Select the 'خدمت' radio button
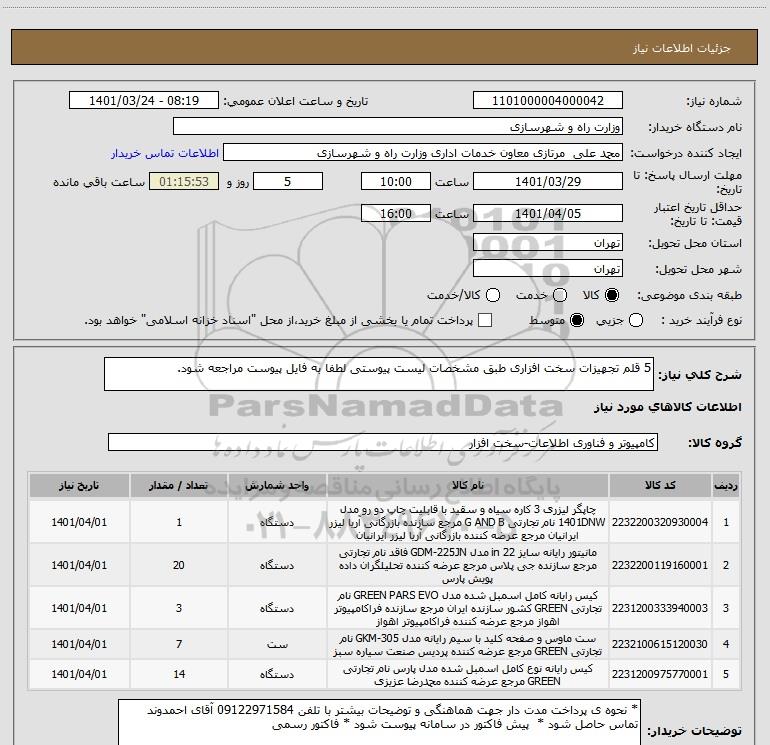 coord(559,295)
